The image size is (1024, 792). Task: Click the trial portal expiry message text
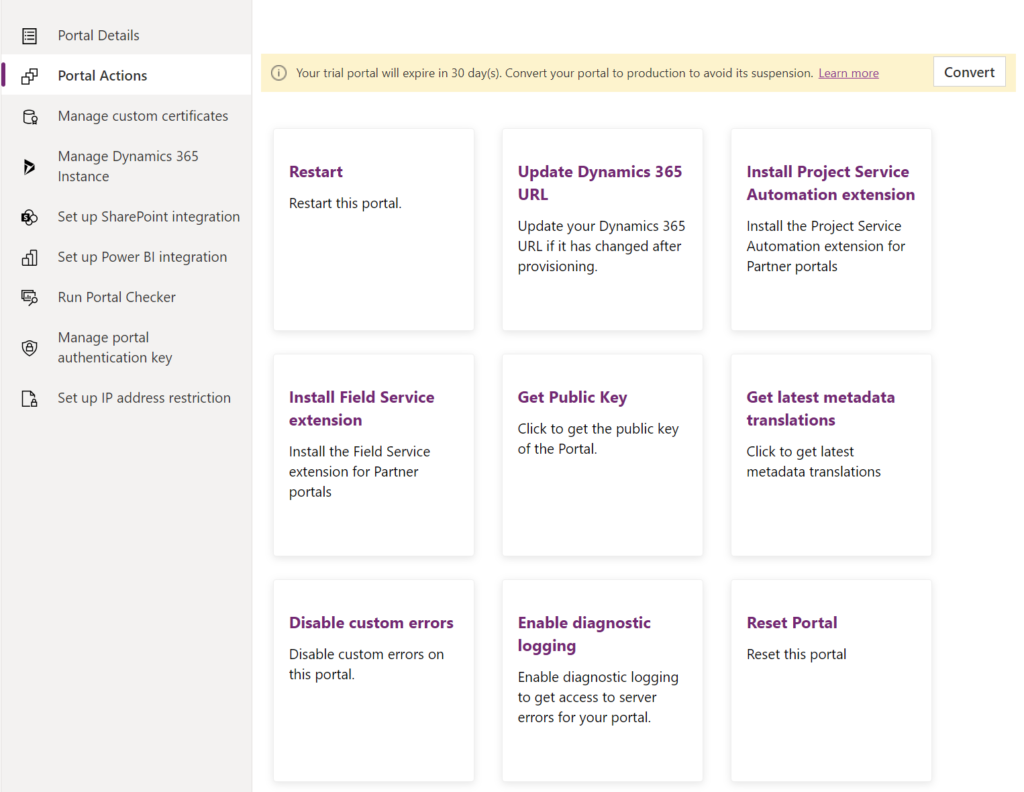pyautogui.click(x=554, y=73)
